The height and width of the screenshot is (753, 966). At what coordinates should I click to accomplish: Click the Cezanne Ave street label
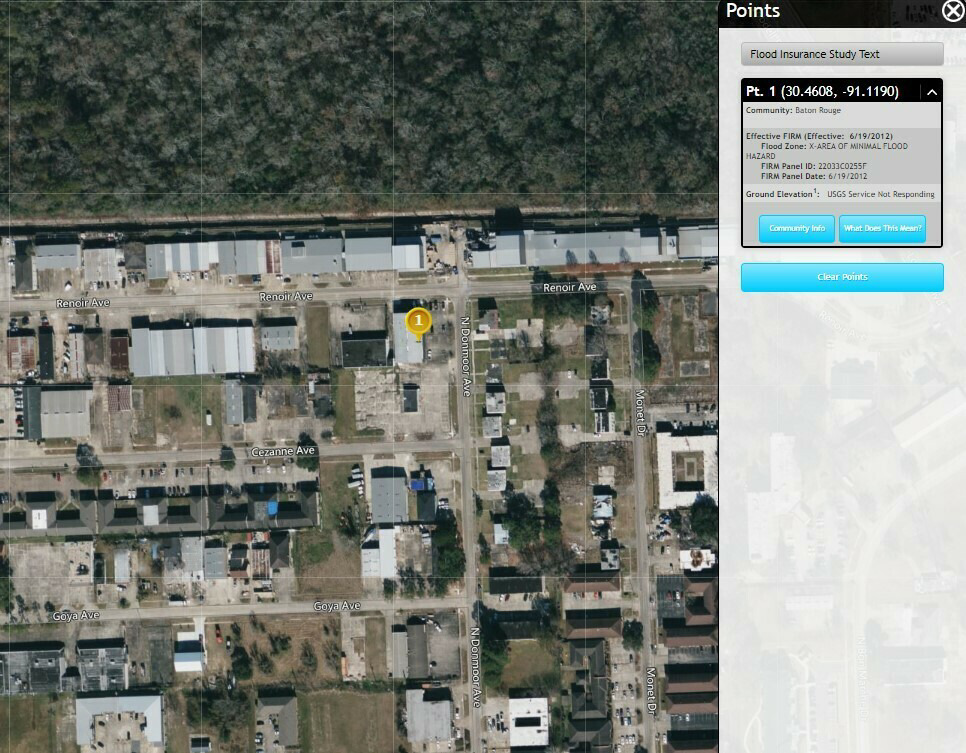283,451
